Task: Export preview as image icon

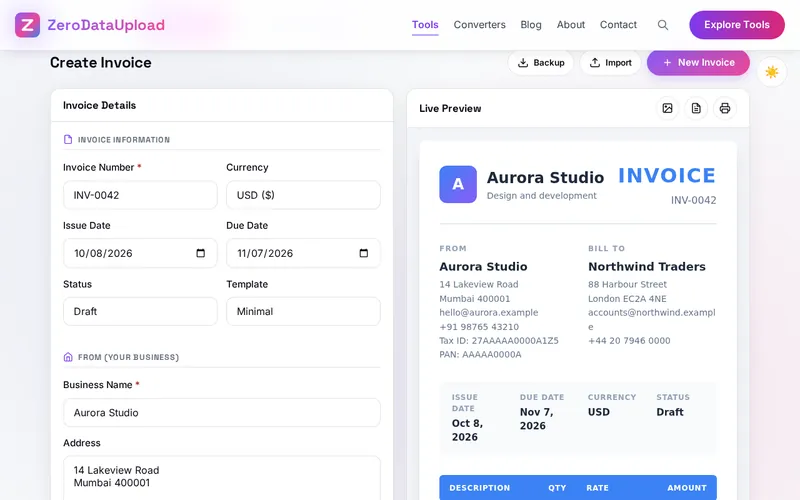Action: click(667, 108)
